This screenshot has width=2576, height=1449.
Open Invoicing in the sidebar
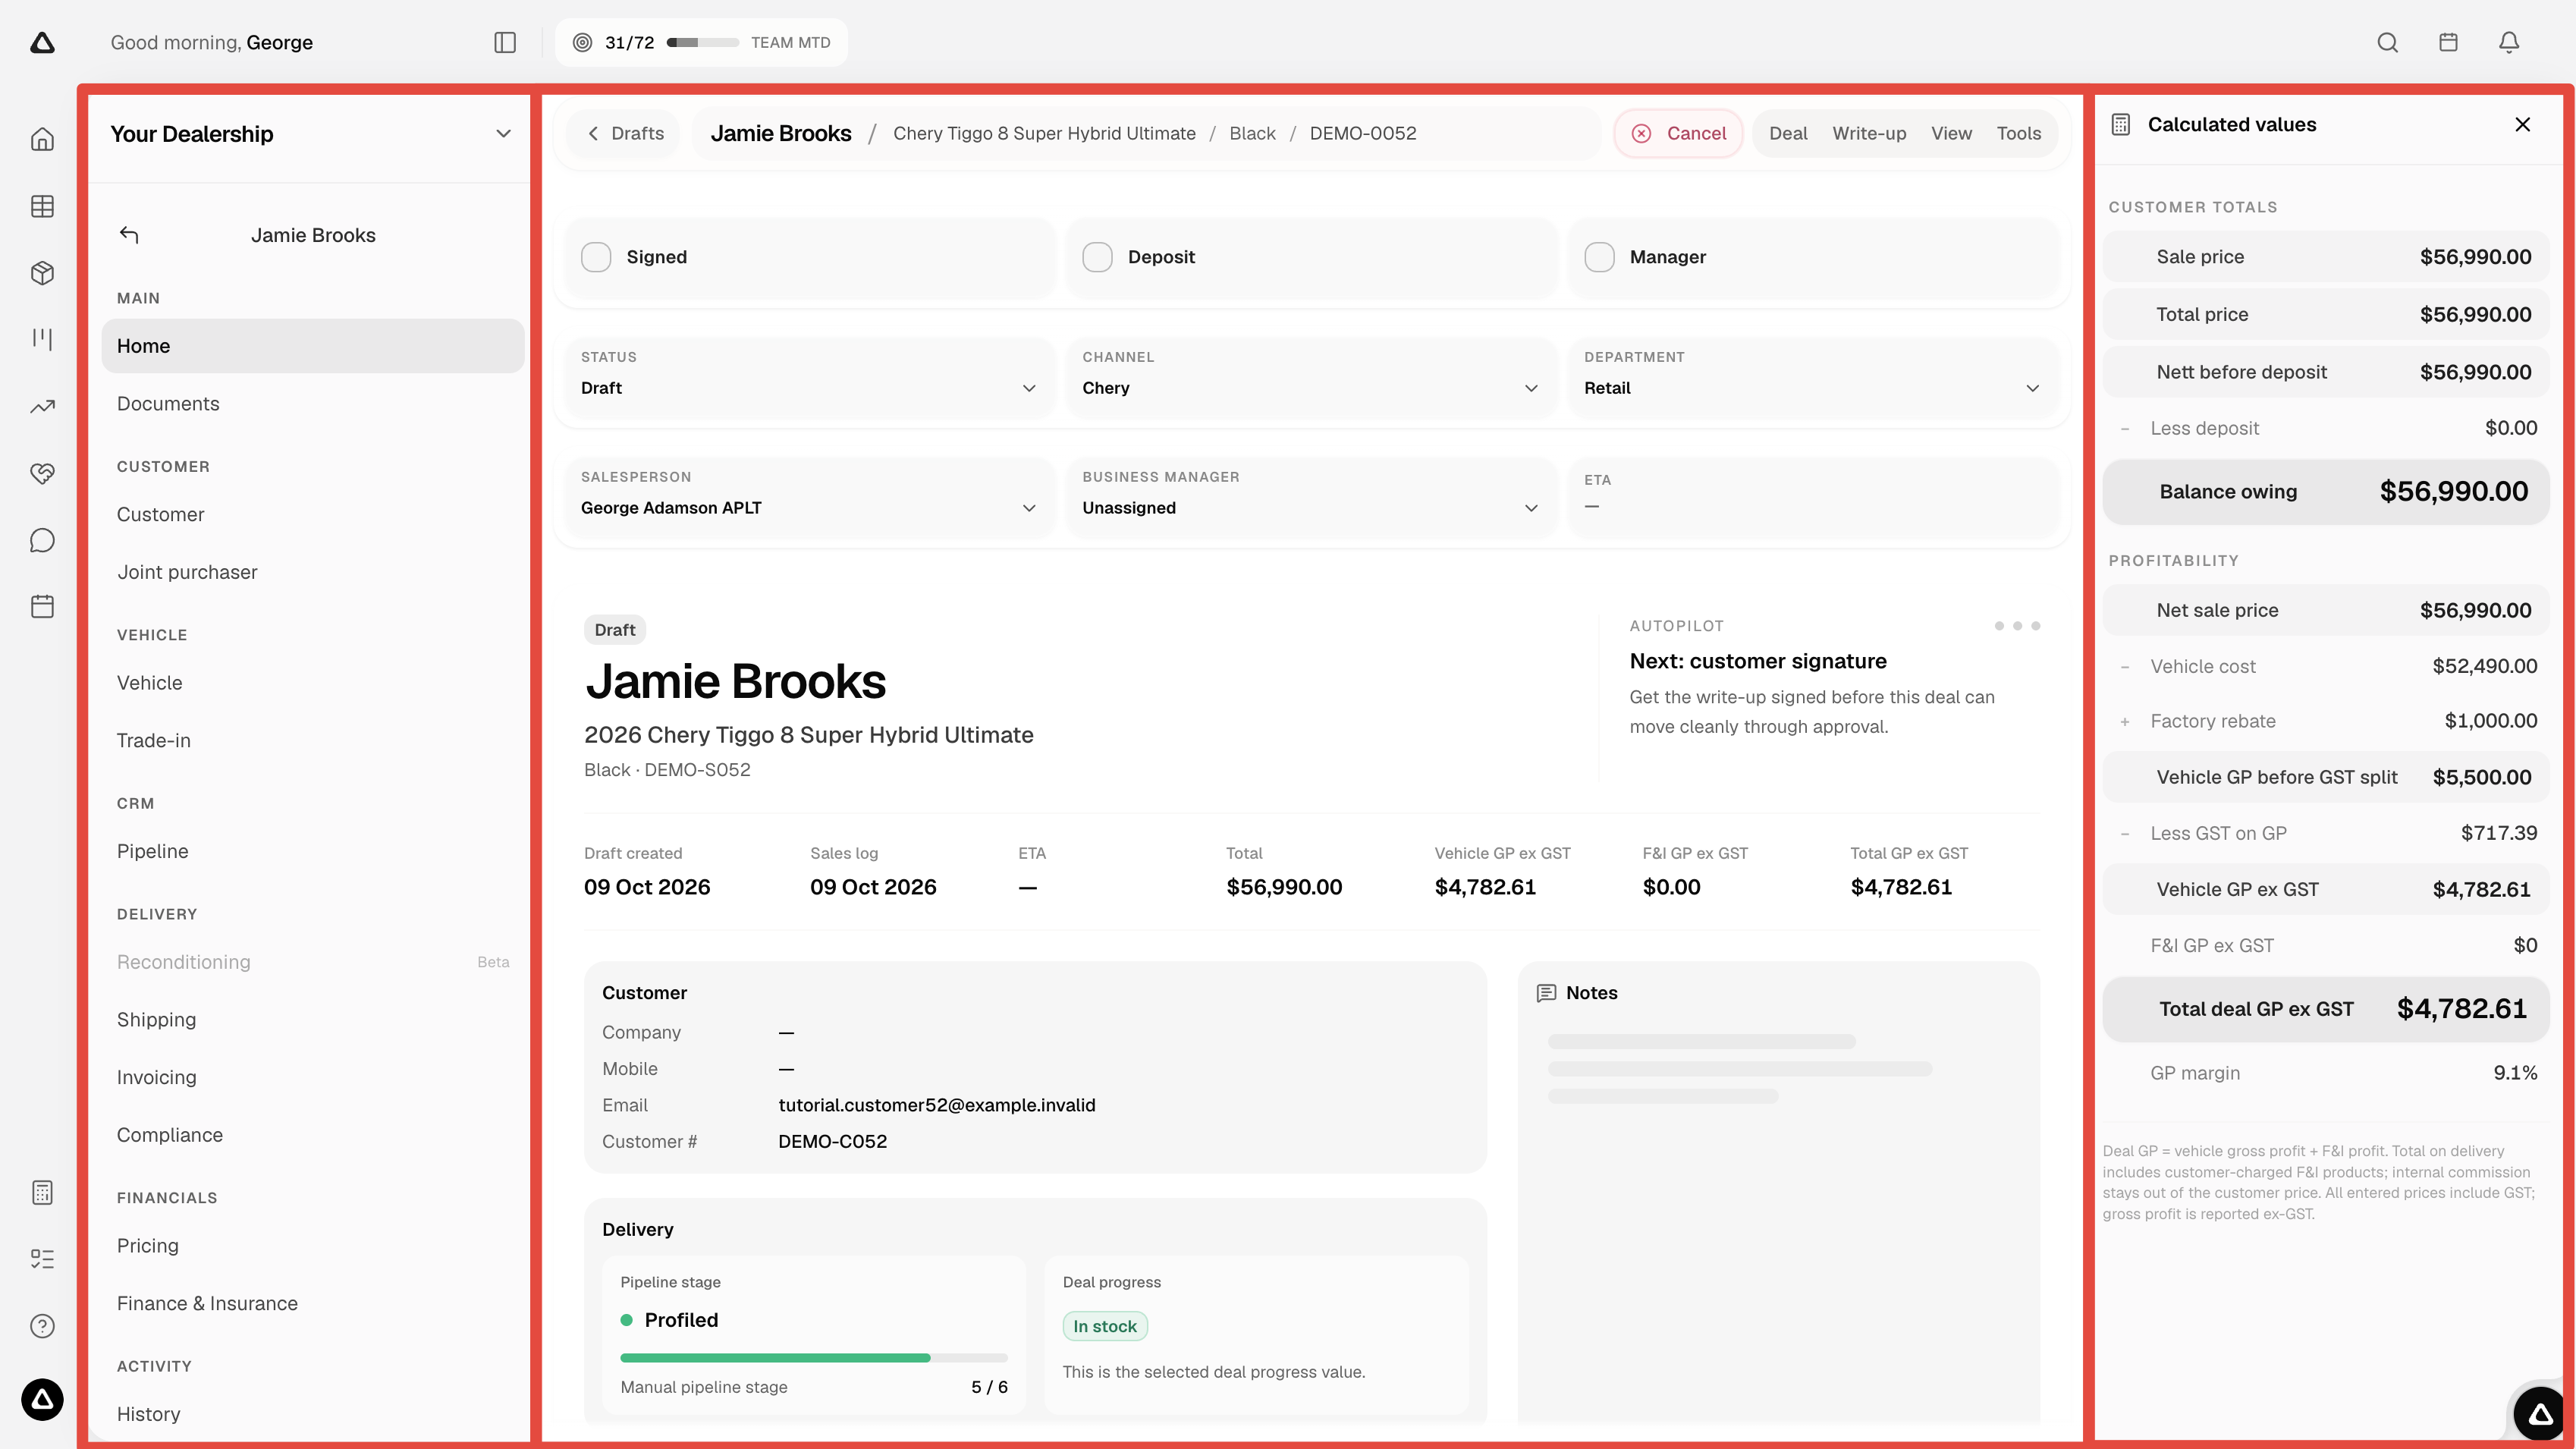pyautogui.click(x=313, y=1077)
